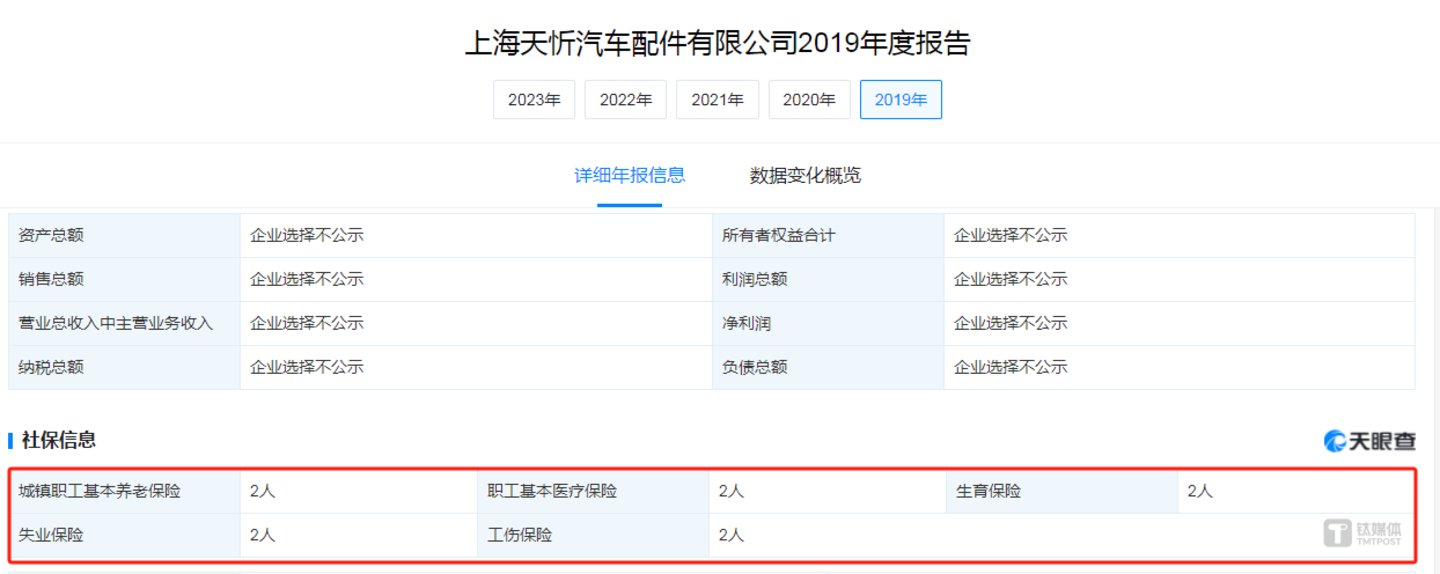Click the 净利润 label cell
Viewport: 1440px width, 574px height.
(x=746, y=324)
